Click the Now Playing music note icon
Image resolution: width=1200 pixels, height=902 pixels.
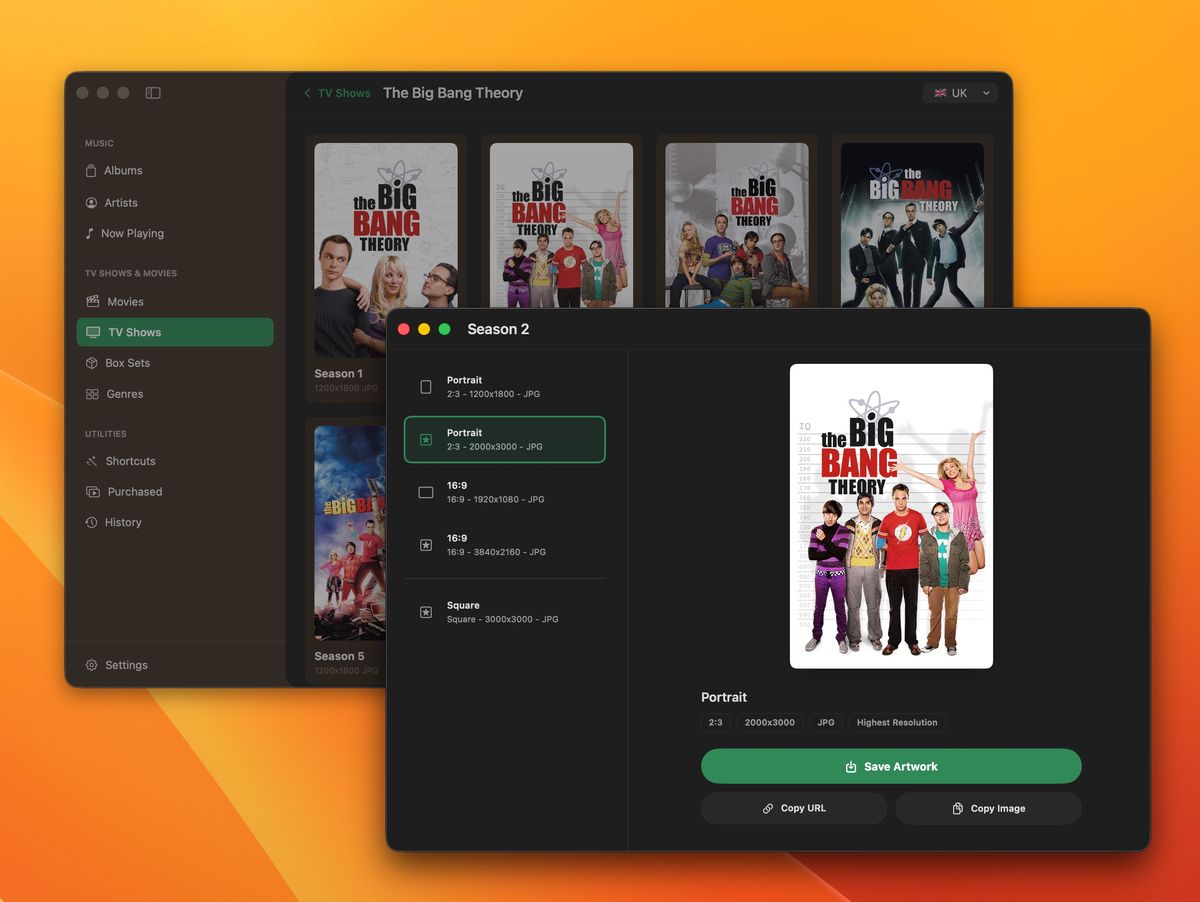point(90,233)
